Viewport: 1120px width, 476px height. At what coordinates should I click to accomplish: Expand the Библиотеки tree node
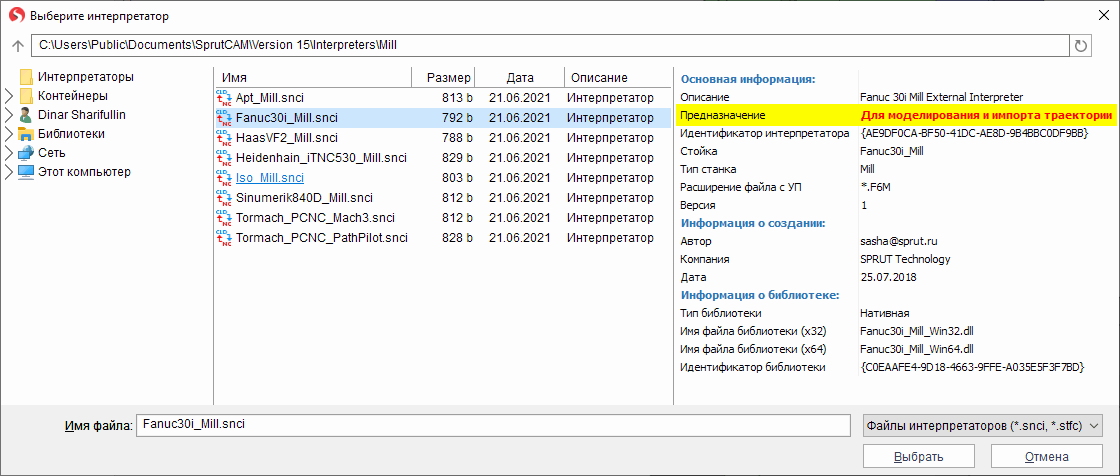tap(9, 134)
